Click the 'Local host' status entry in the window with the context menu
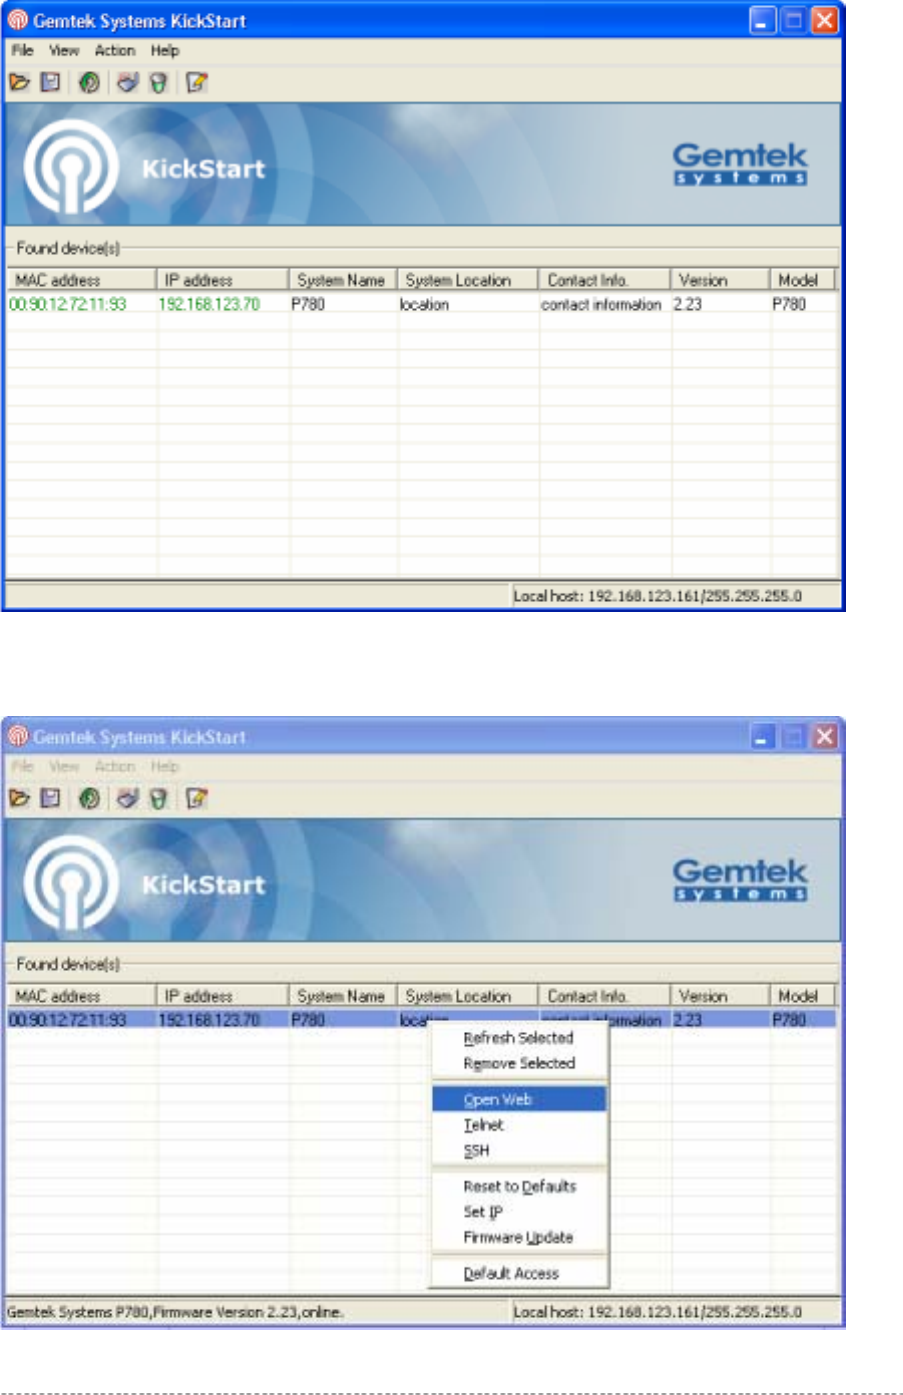Viewport: 903px width, 1395px height. click(658, 1312)
